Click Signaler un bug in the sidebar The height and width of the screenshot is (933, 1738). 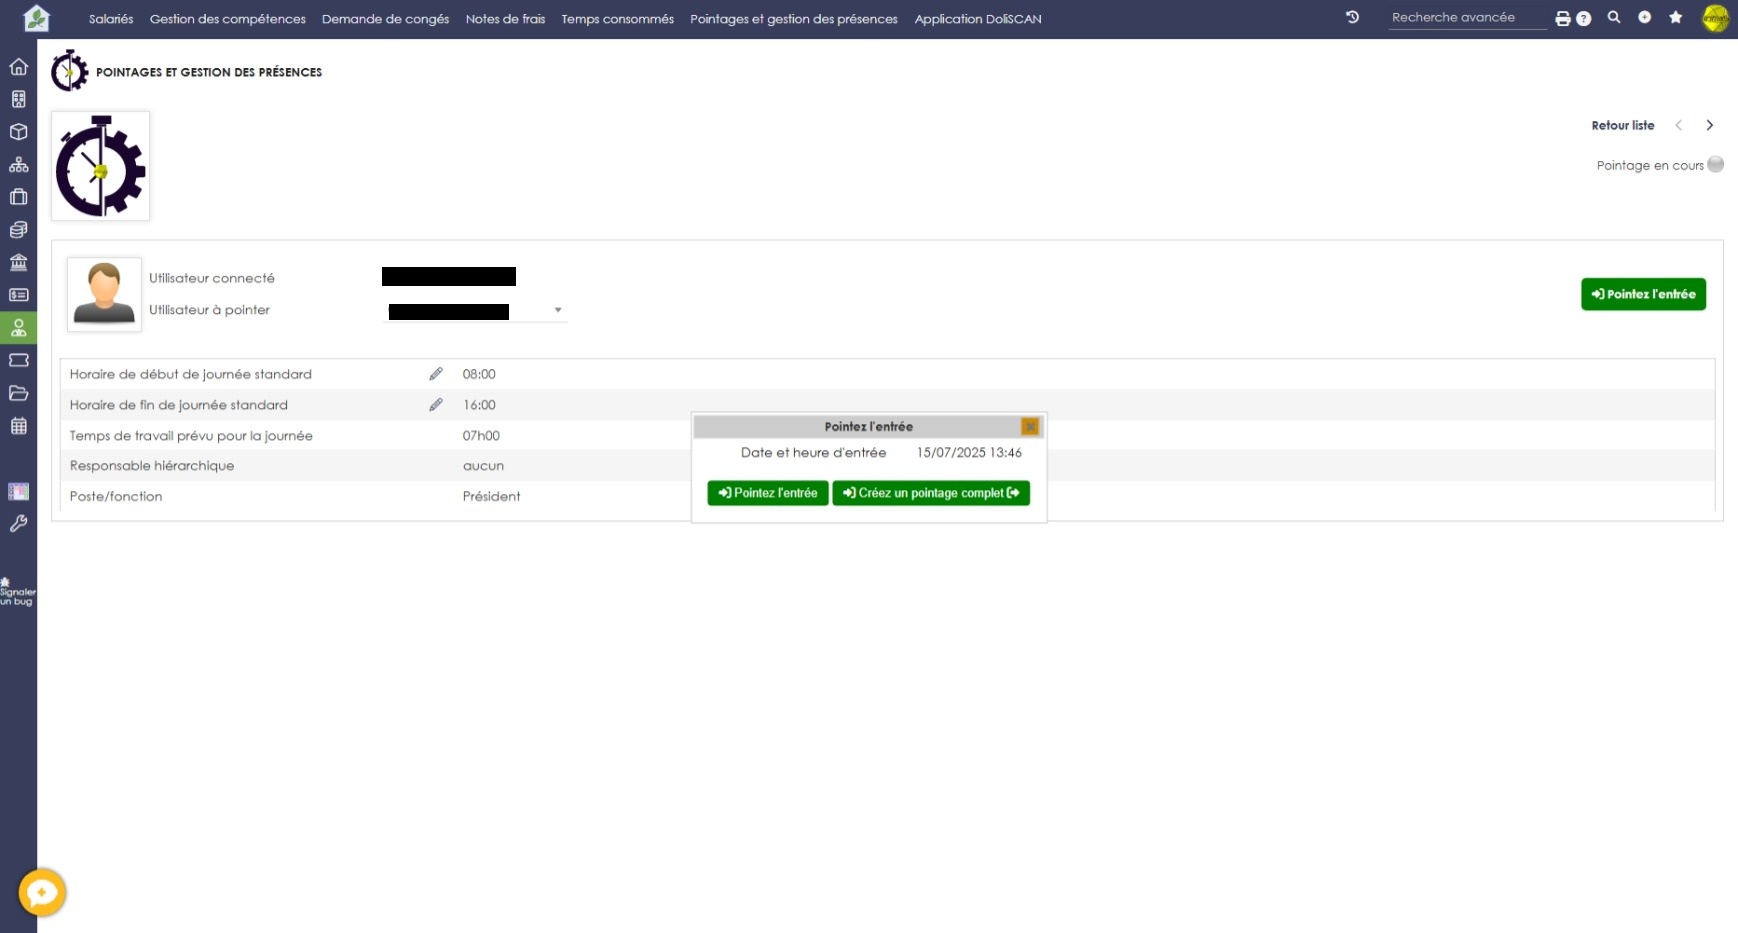[x=17, y=592]
